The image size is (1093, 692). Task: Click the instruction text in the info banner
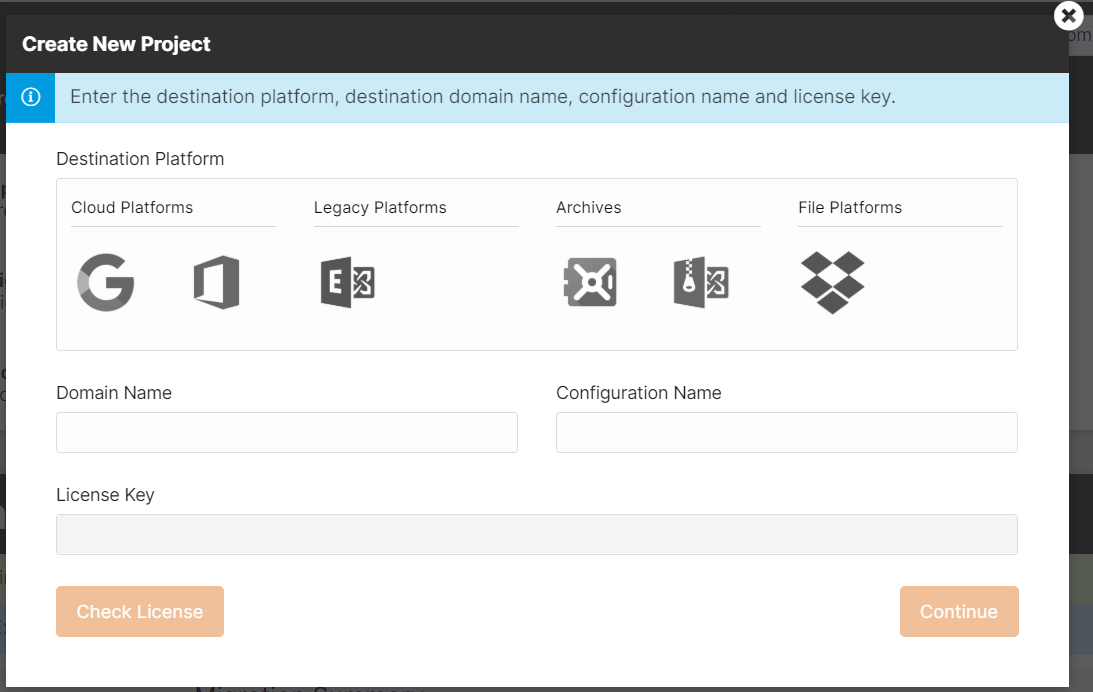click(x=482, y=97)
